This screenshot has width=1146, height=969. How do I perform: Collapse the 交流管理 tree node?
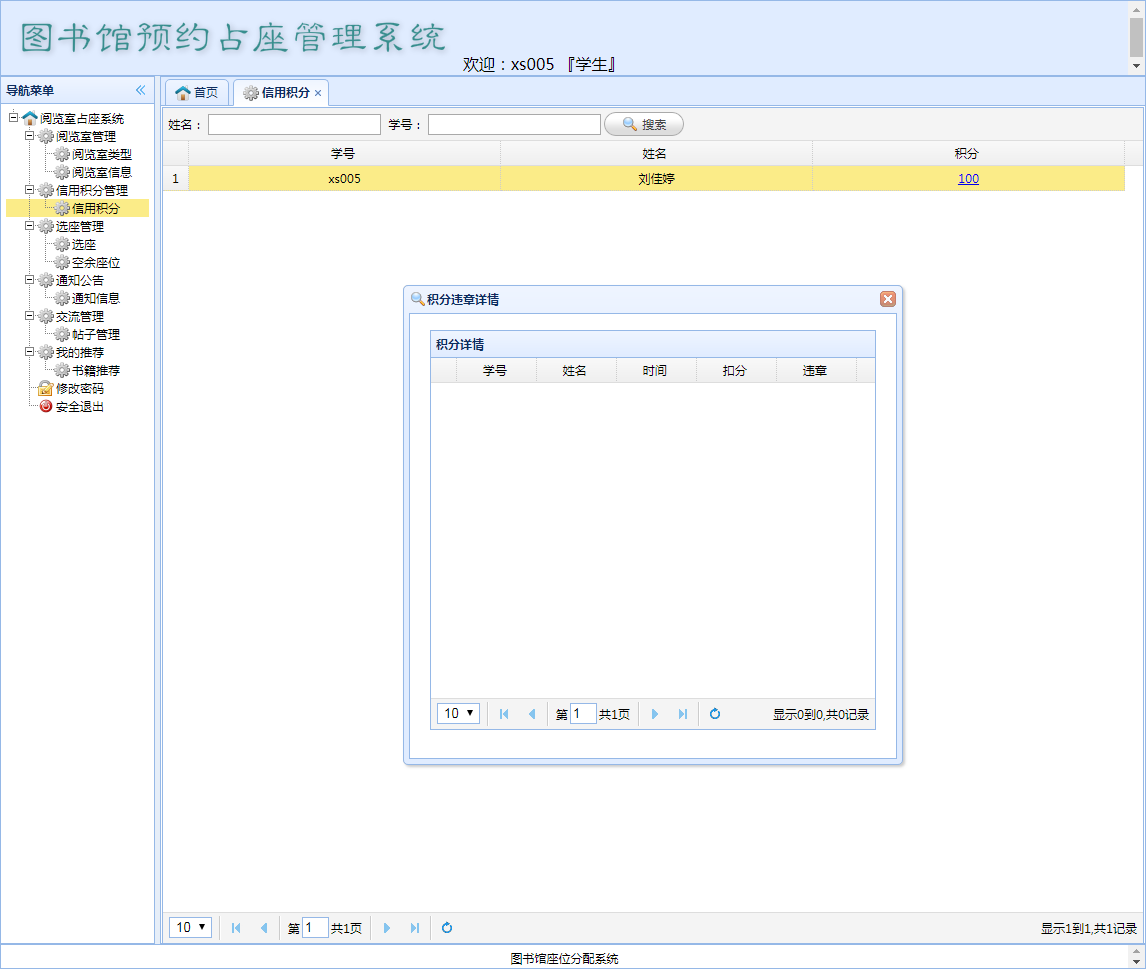[29, 315]
